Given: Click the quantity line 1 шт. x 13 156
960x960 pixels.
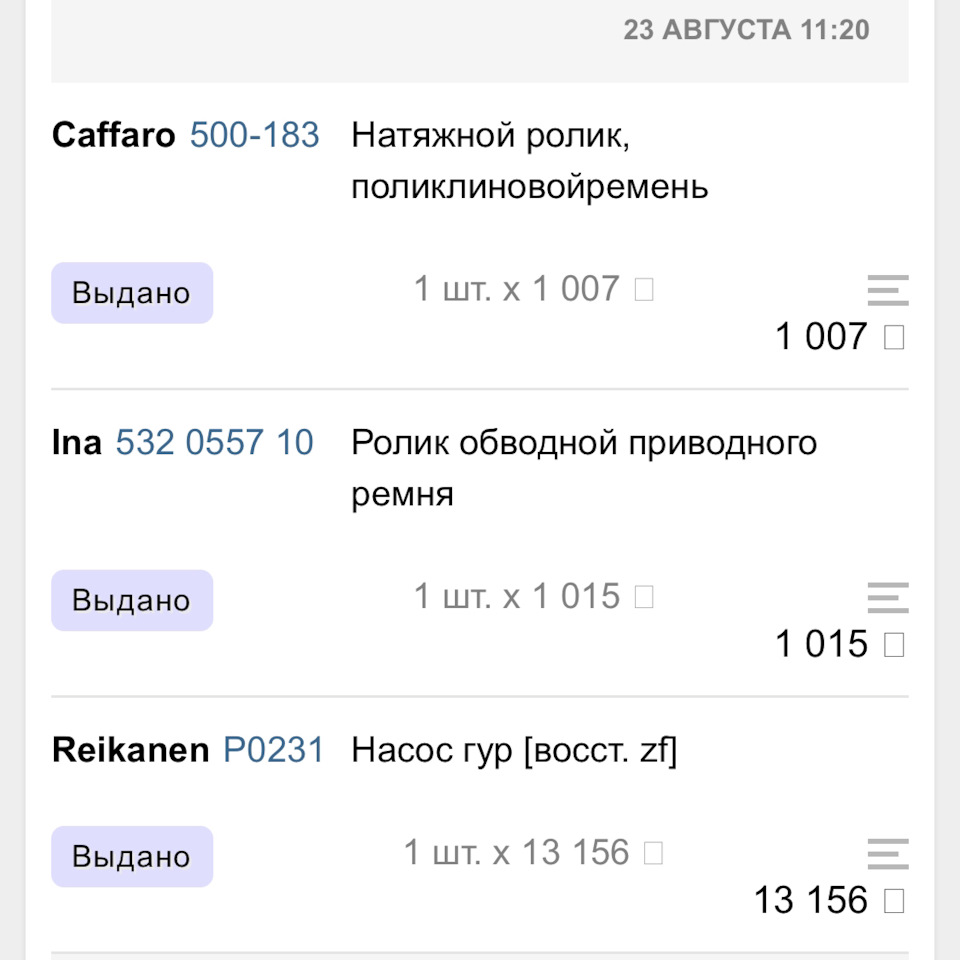Looking at the screenshot, I should click(533, 853).
